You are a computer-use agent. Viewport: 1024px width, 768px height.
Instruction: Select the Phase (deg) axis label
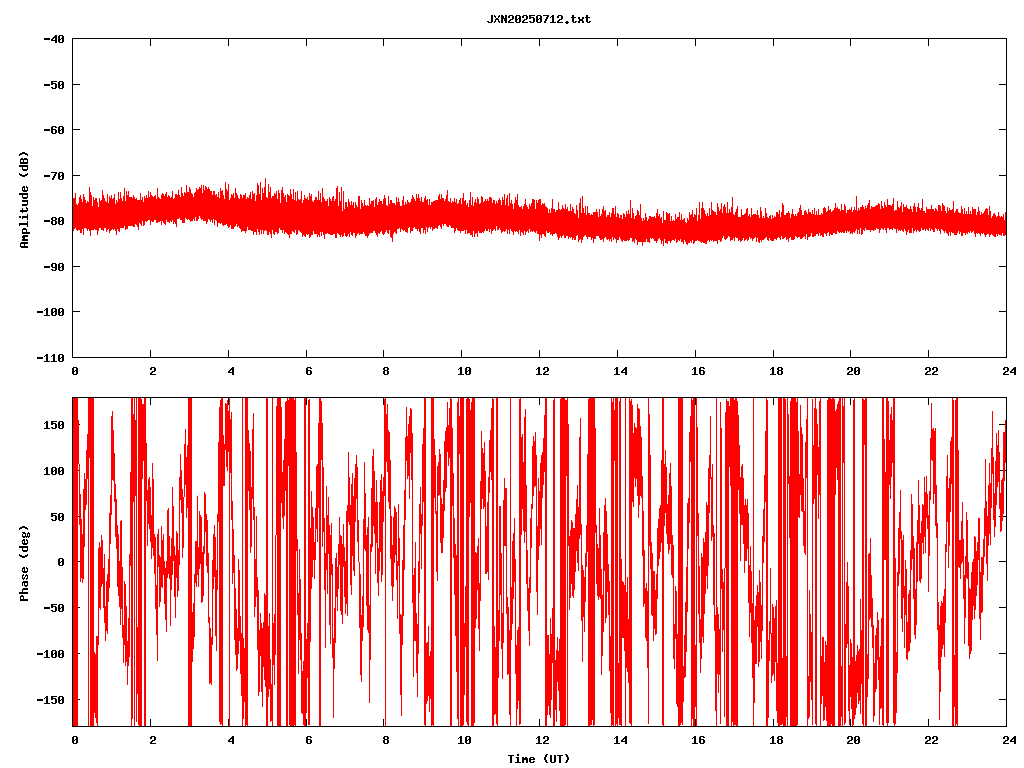pyautogui.click(x=24, y=563)
